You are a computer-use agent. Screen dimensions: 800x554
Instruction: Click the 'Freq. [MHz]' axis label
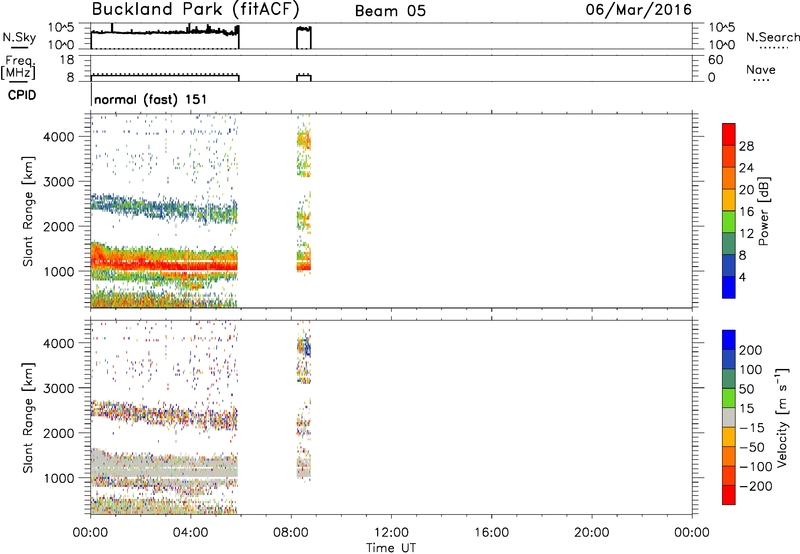coord(18,68)
